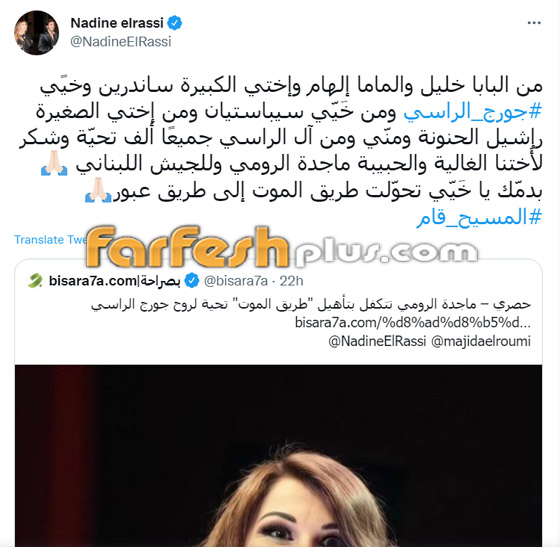
Task: Click the Nadine elrassi display name
Action: pyautogui.click(x=117, y=23)
